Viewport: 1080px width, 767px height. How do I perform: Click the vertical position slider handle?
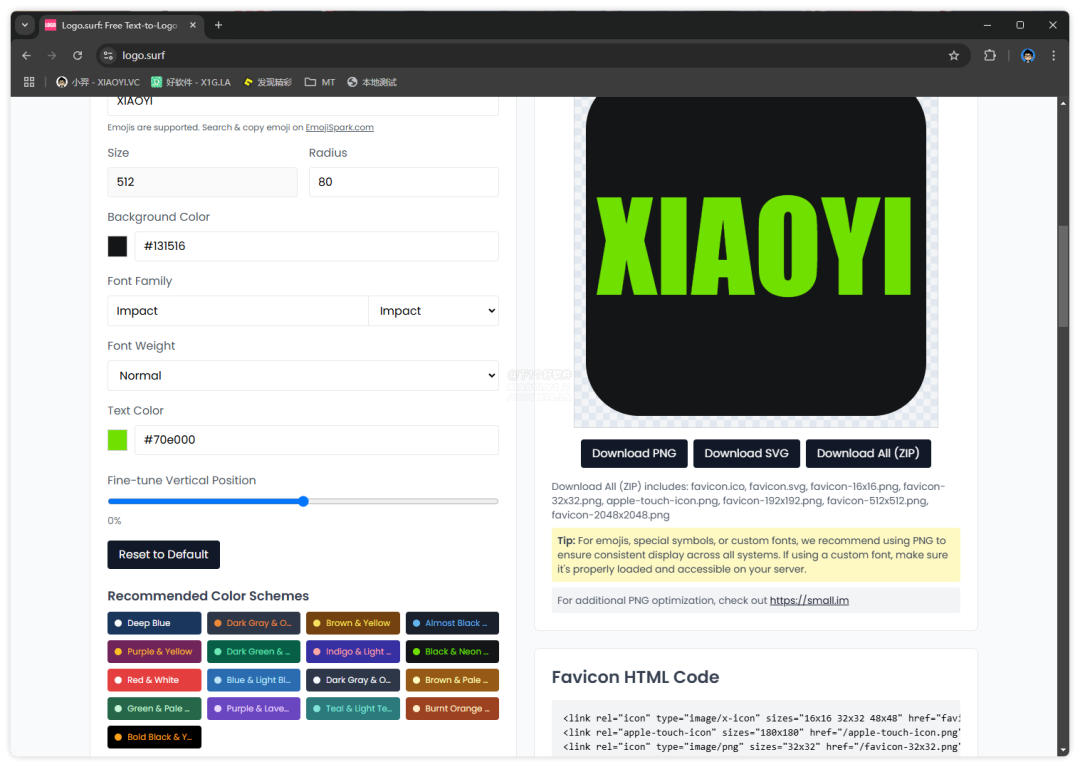click(x=303, y=501)
